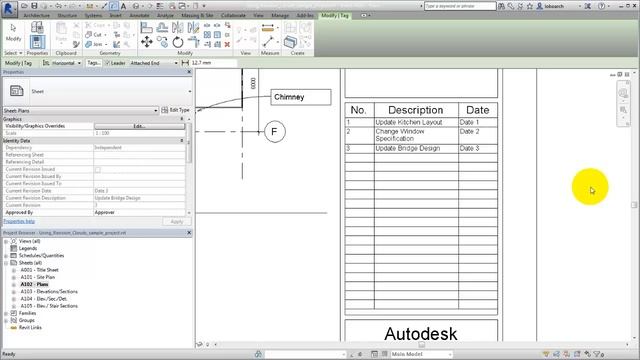Screen dimensions: 640x360
Task: Click the Help question mark icon
Action: point(601,6)
